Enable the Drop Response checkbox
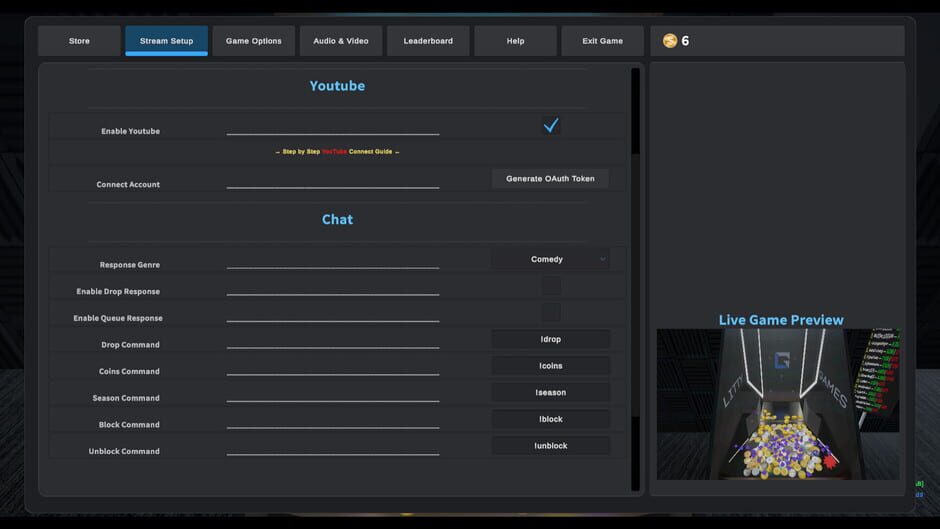 click(x=551, y=286)
